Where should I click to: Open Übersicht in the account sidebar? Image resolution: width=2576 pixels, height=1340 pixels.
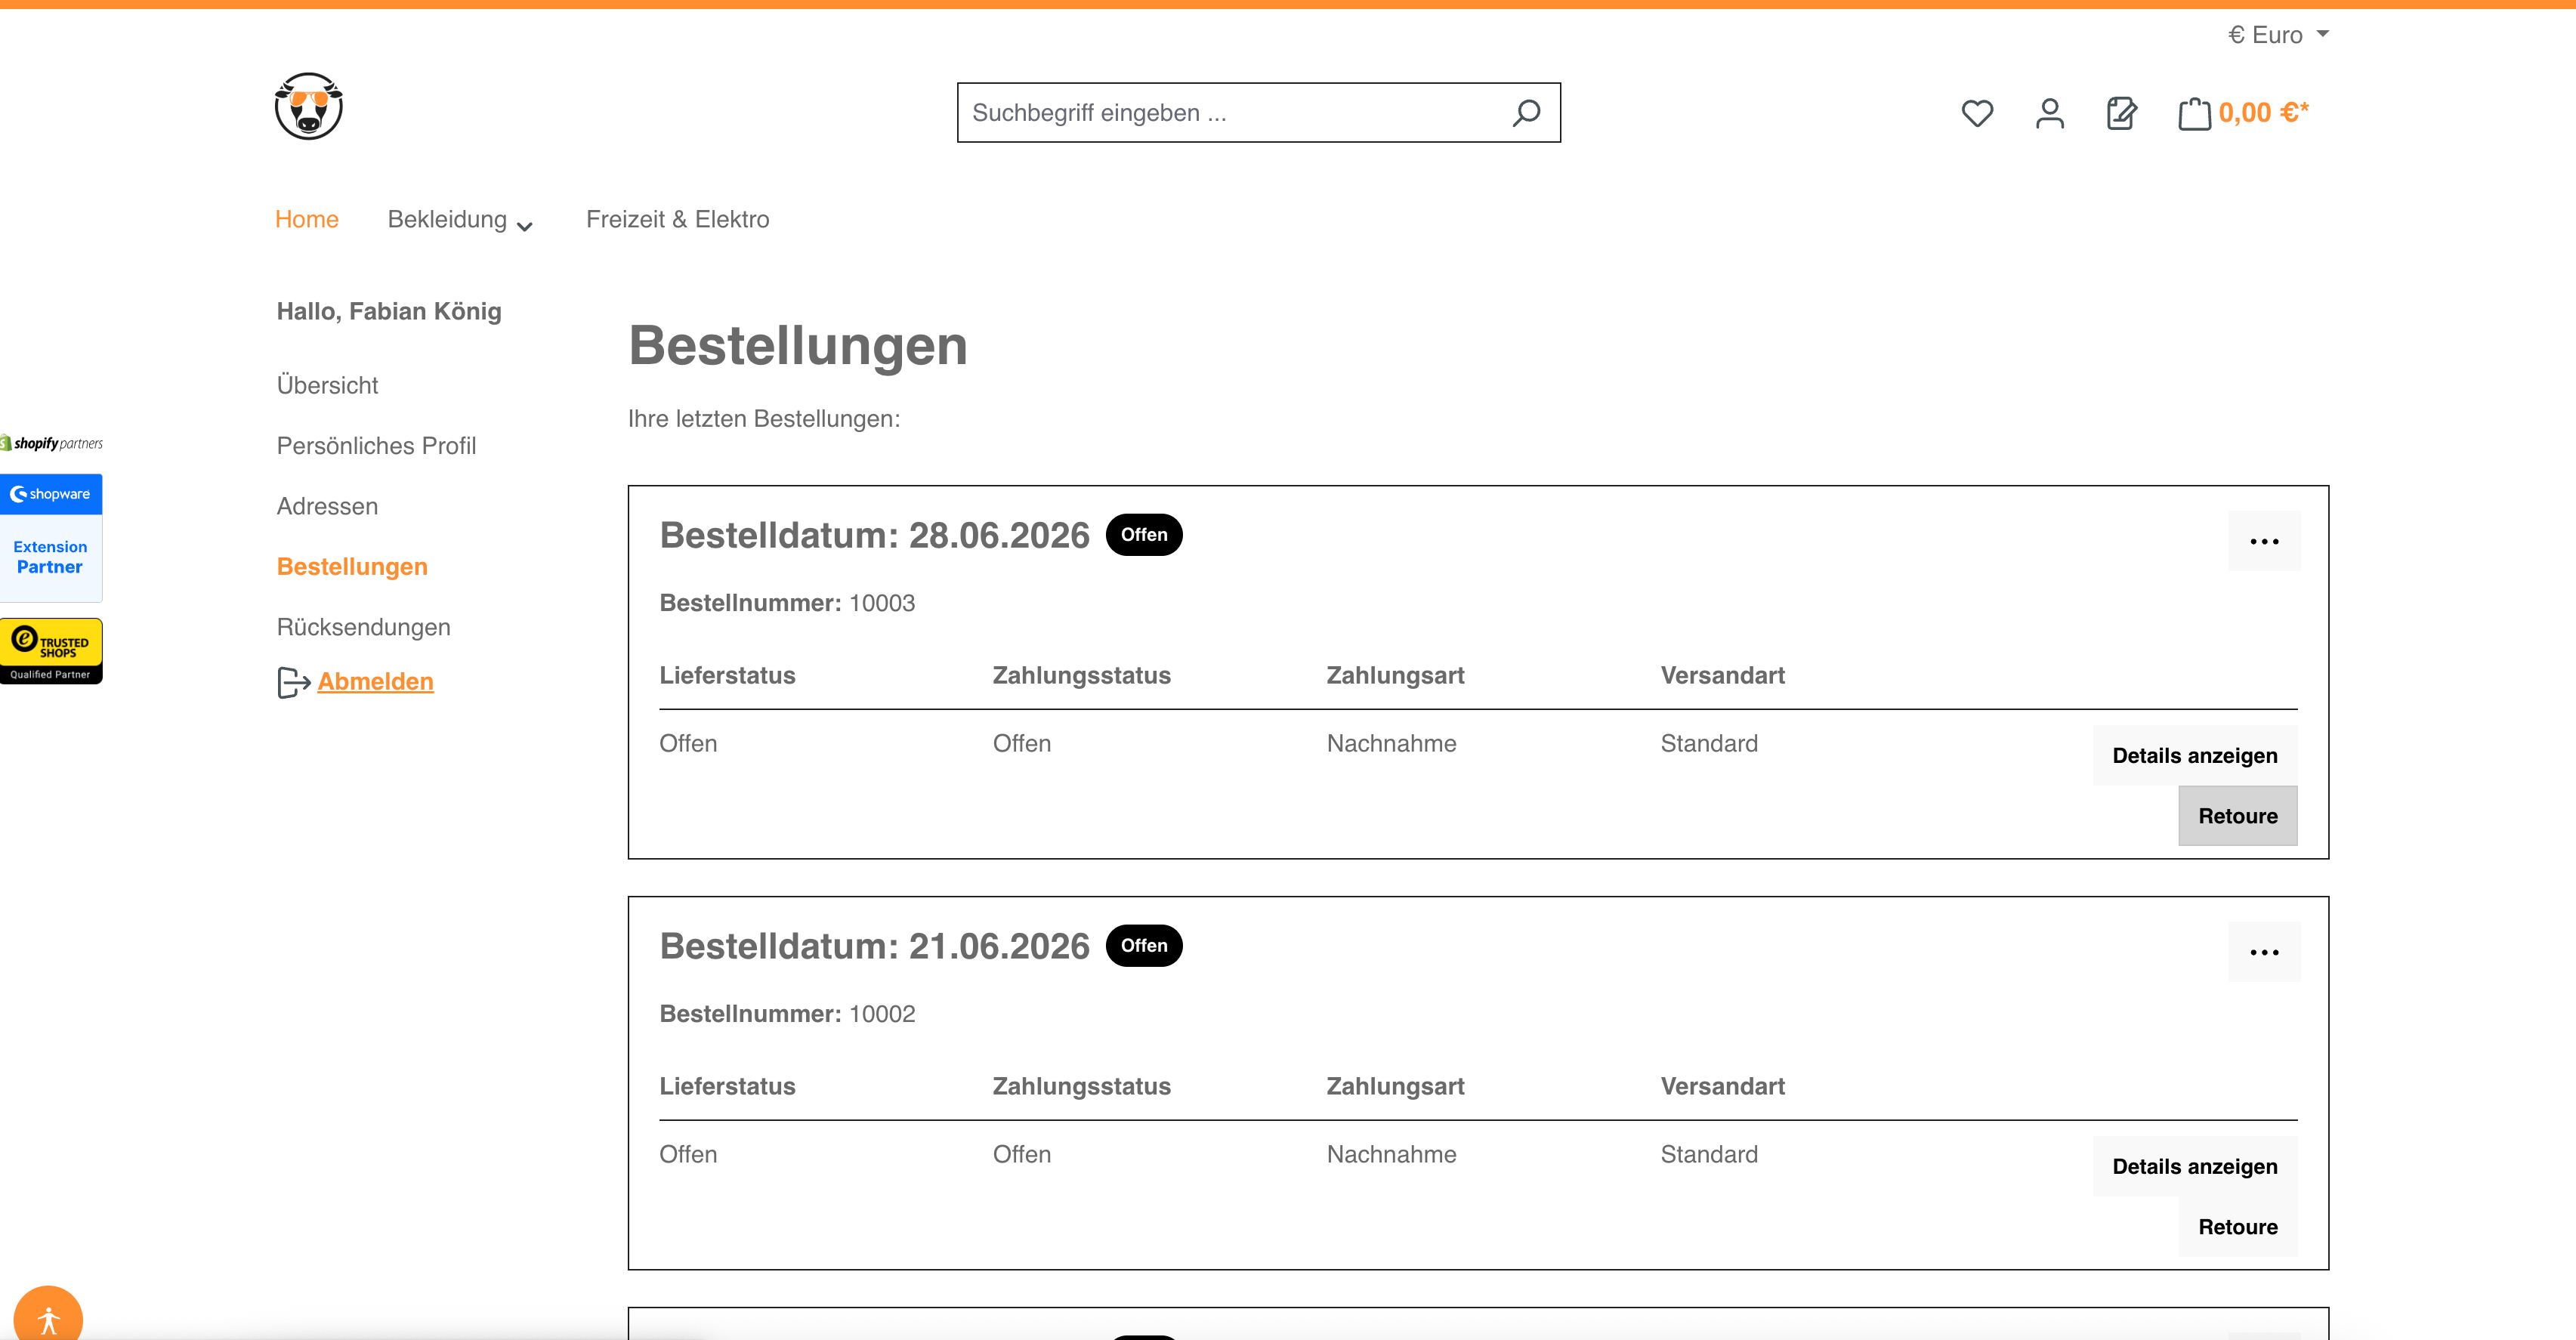[328, 385]
